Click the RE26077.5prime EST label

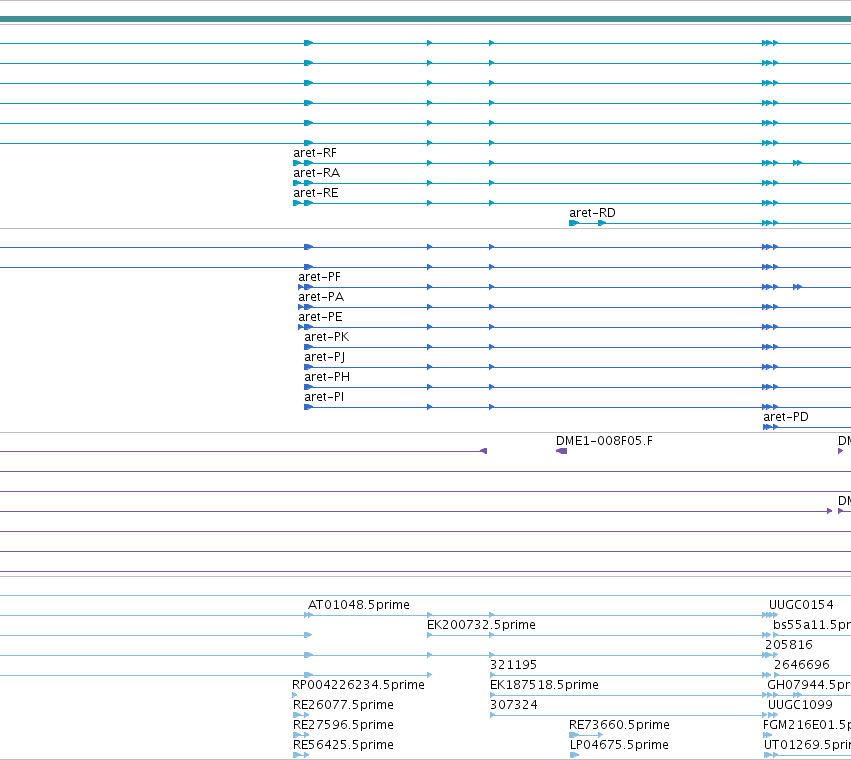[x=343, y=706]
